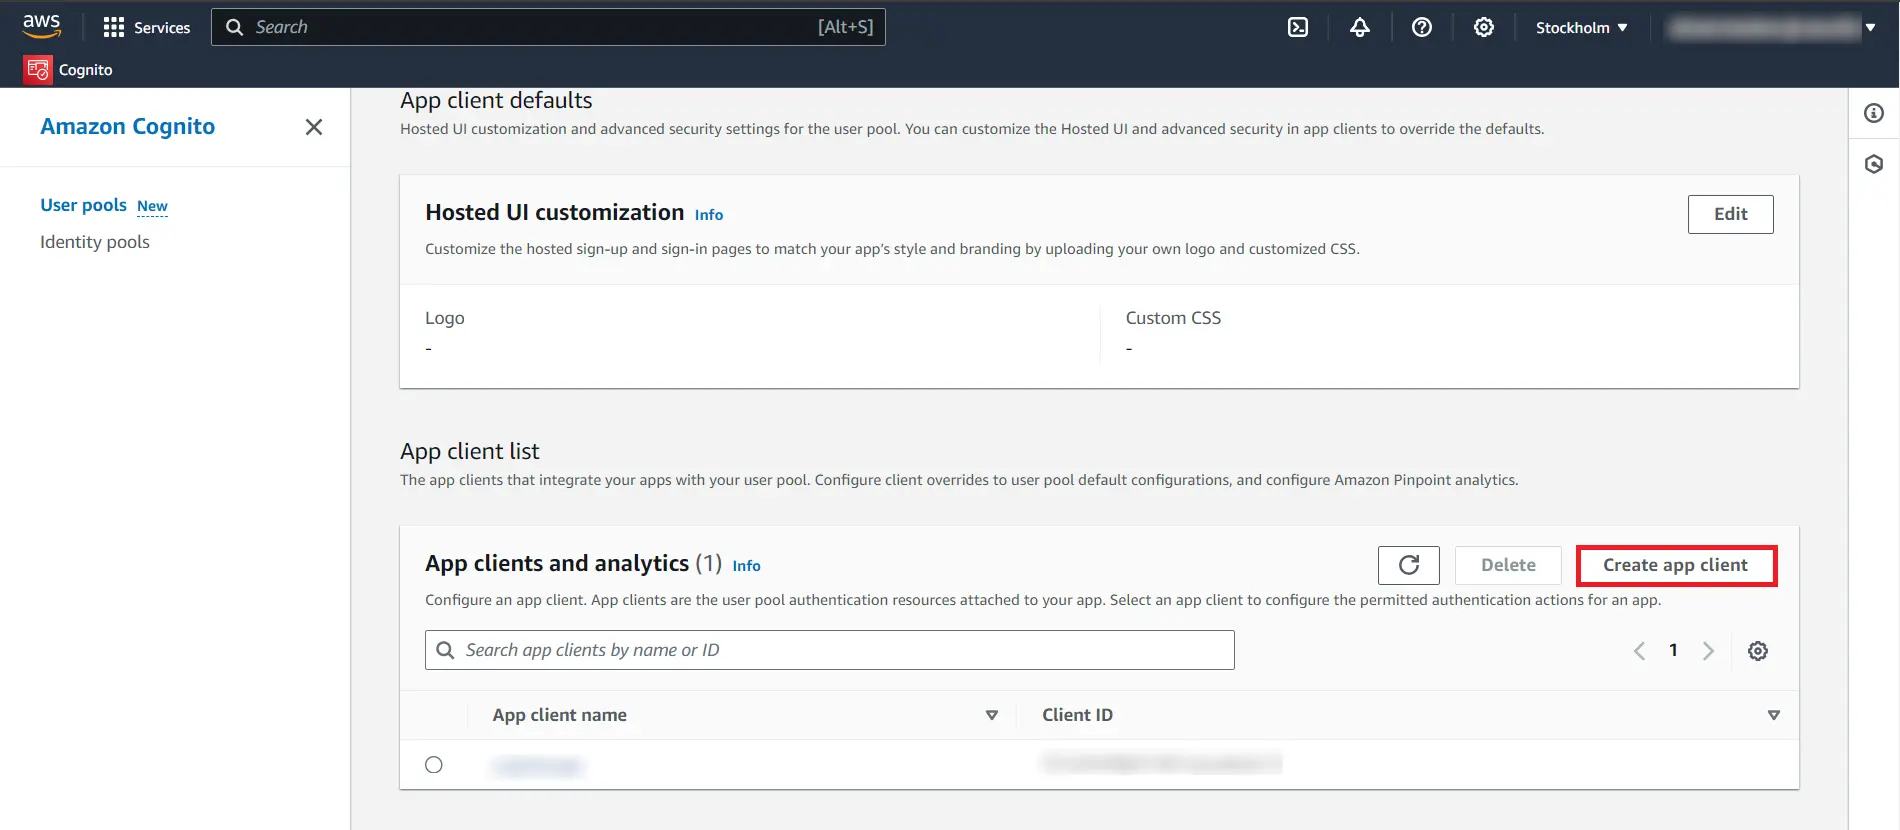This screenshot has height=830, width=1900.
Task: Open the help question mark icon
Action: click(1422, 27)
